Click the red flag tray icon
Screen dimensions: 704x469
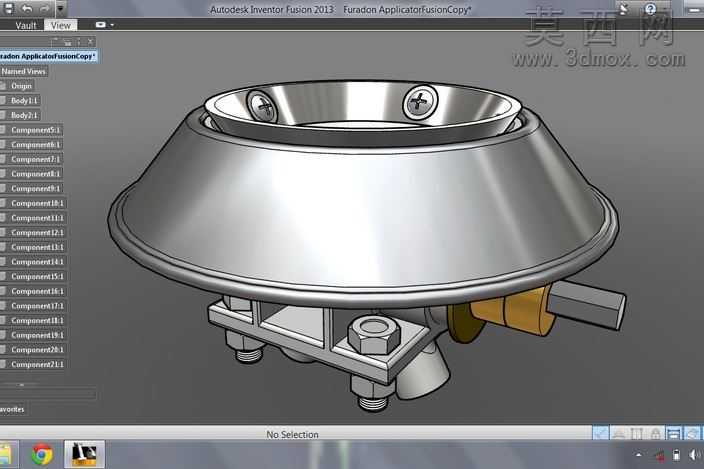pyautogui.click(x=659, y=456)
